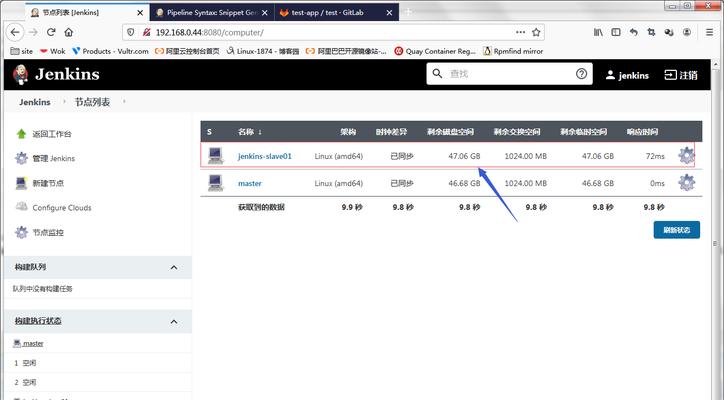The image size is (724, 400).
Task: Open page actions three-dot menu in URL bar
Action: 520,32
